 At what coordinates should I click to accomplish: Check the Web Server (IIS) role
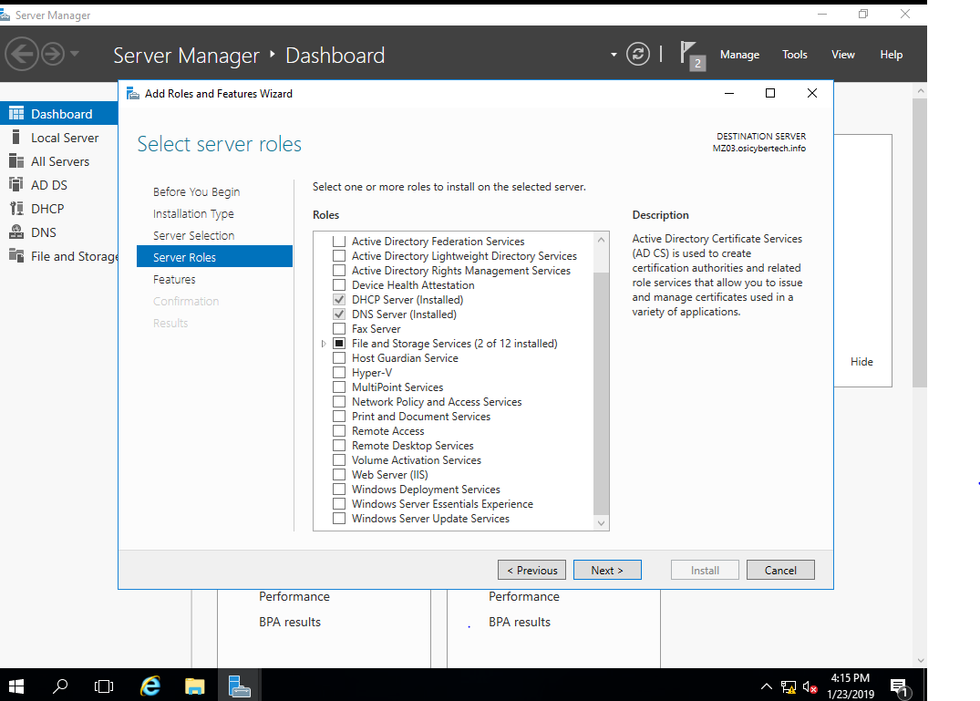[x=339, y=474]
